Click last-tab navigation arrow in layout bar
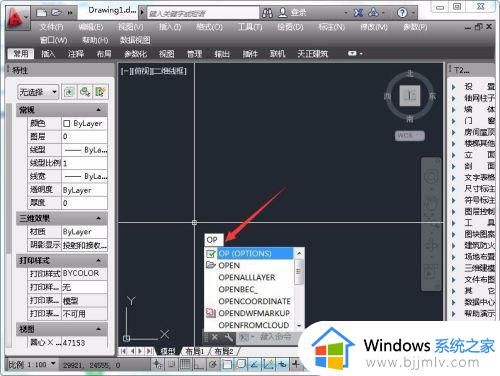500x376 pixels. pos(149,351)
